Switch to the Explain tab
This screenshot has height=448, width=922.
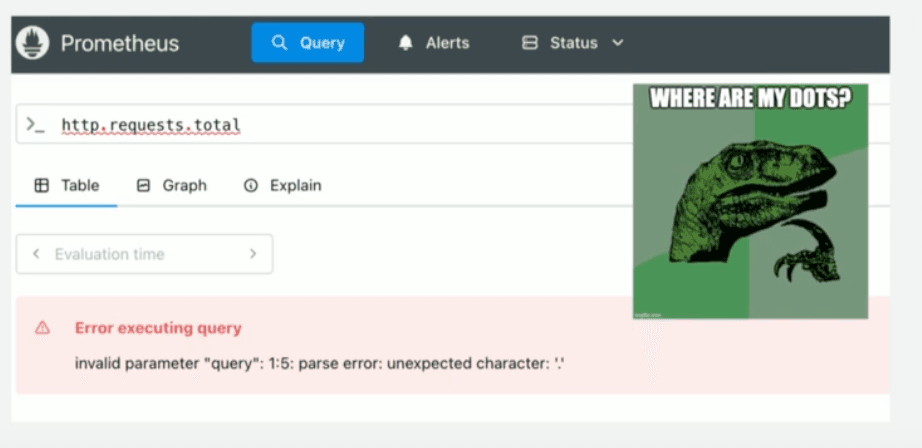[282, 186]
